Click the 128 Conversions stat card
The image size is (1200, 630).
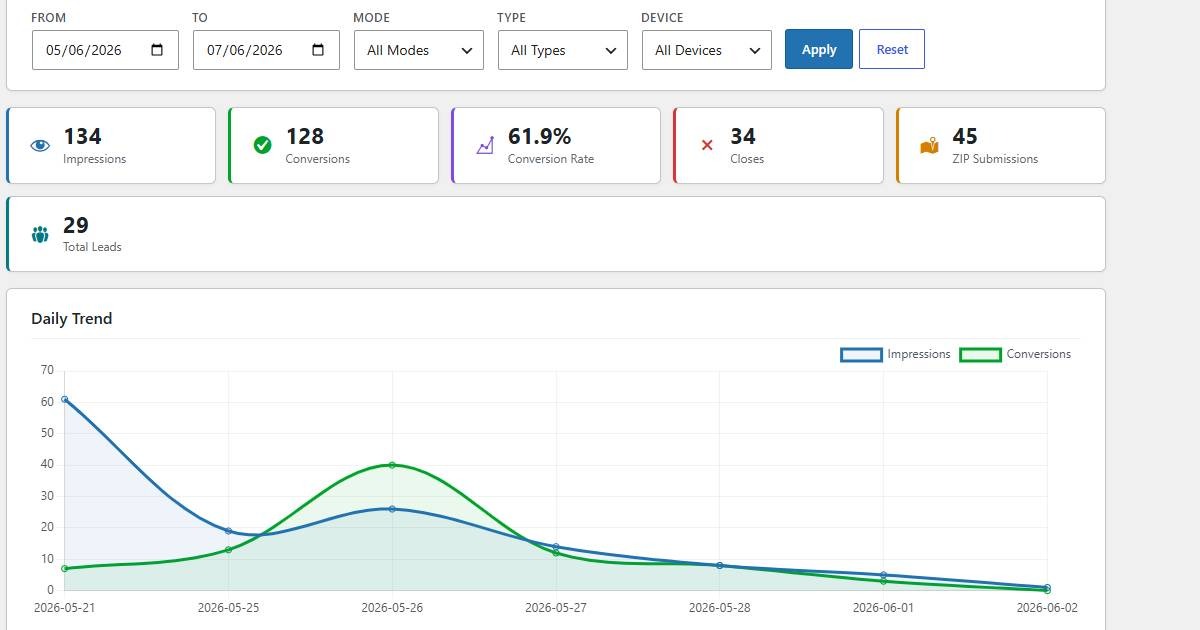[333, 146]
